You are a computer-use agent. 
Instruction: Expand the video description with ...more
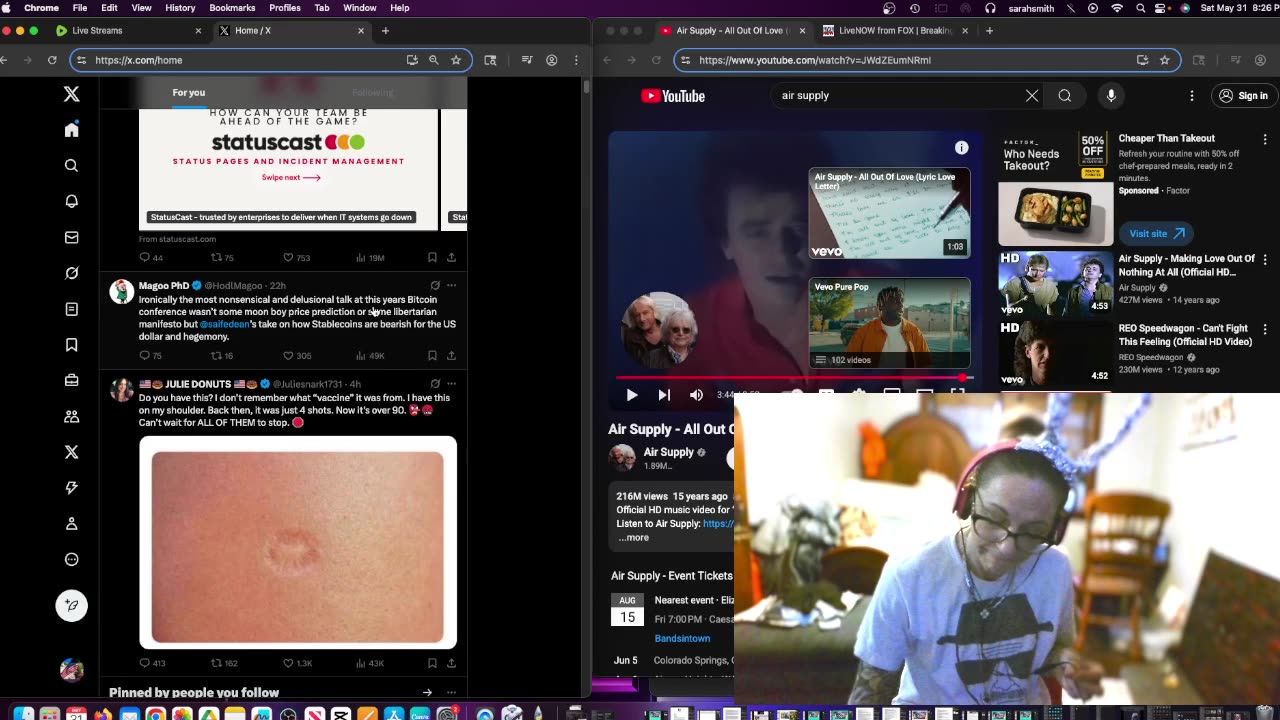634,538
